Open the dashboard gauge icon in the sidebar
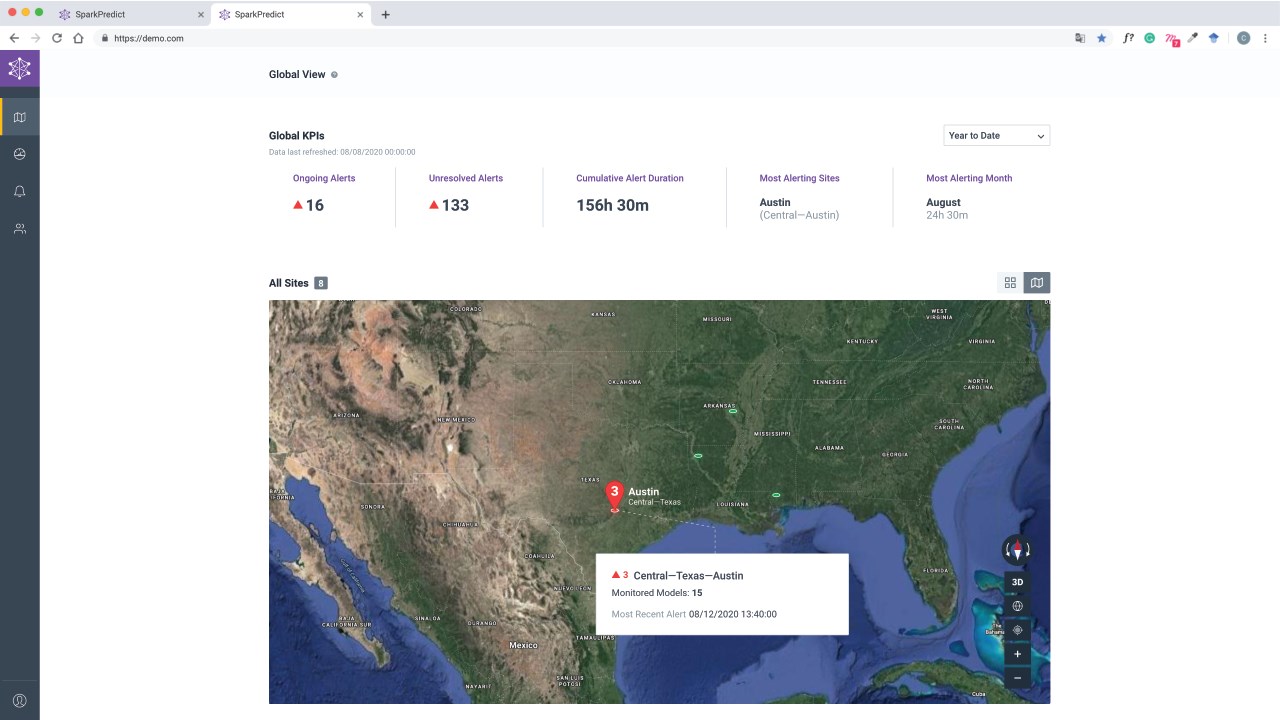 click(20, 154)
